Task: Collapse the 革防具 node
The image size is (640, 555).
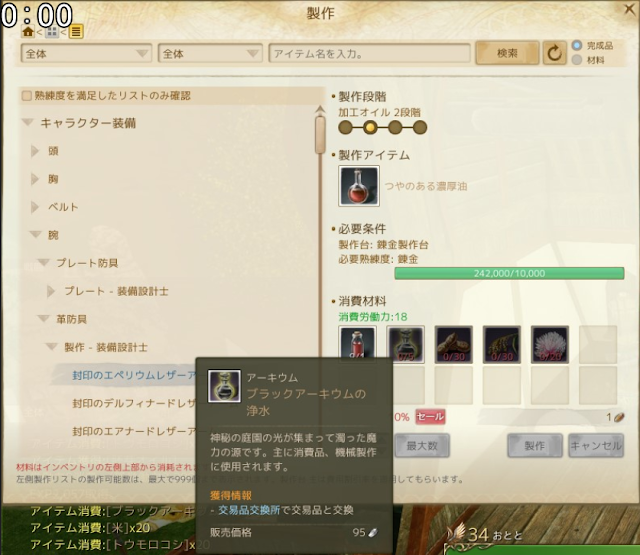Action: [x=43, y=318]
